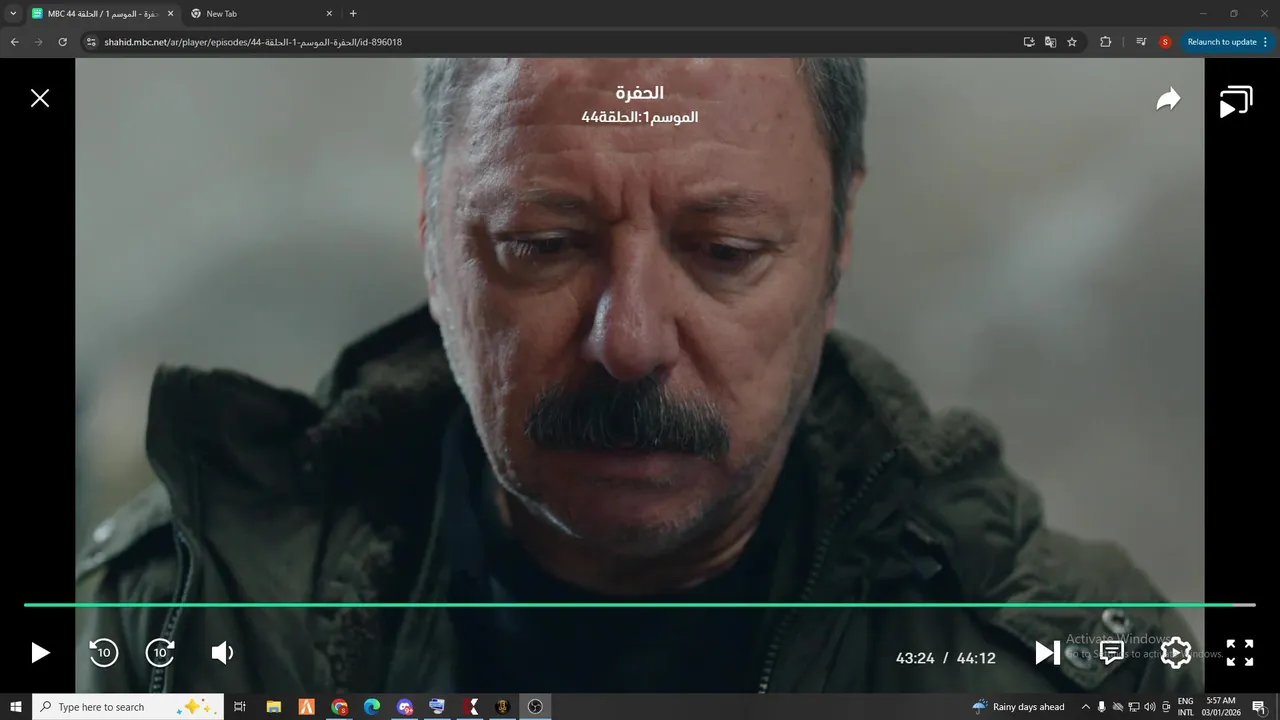1280x720 pixels.
Task: Open the Windows Start menu
Action: tap(16, 707)
